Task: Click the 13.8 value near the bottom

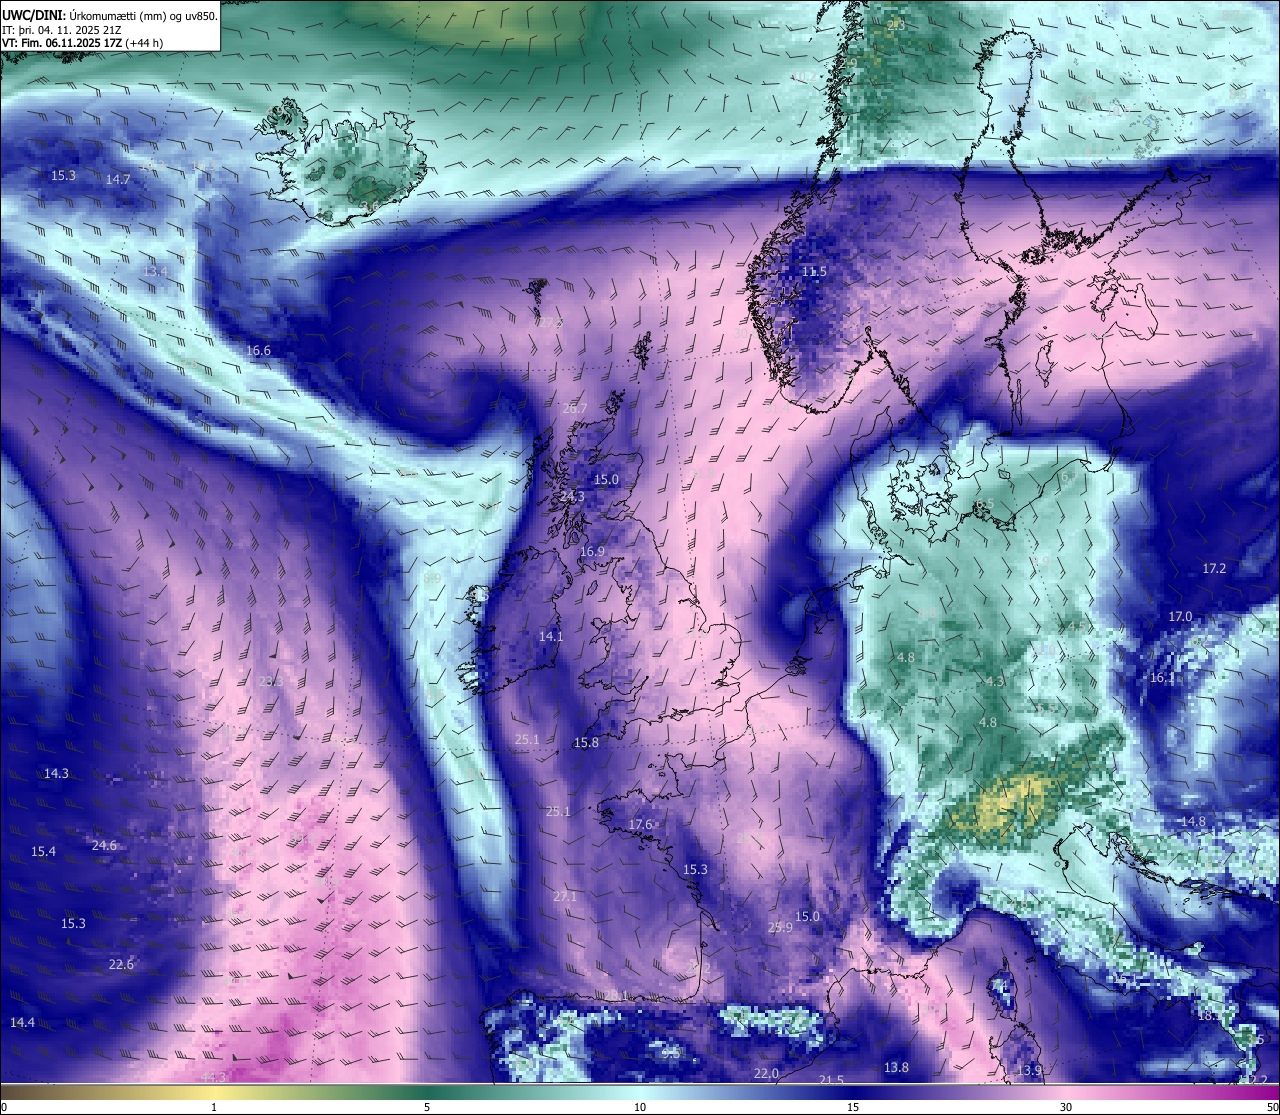Action: 896,1068
